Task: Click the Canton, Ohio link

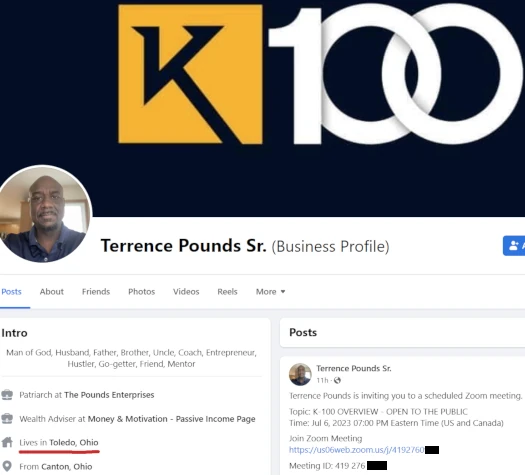Action: (67, 467)
